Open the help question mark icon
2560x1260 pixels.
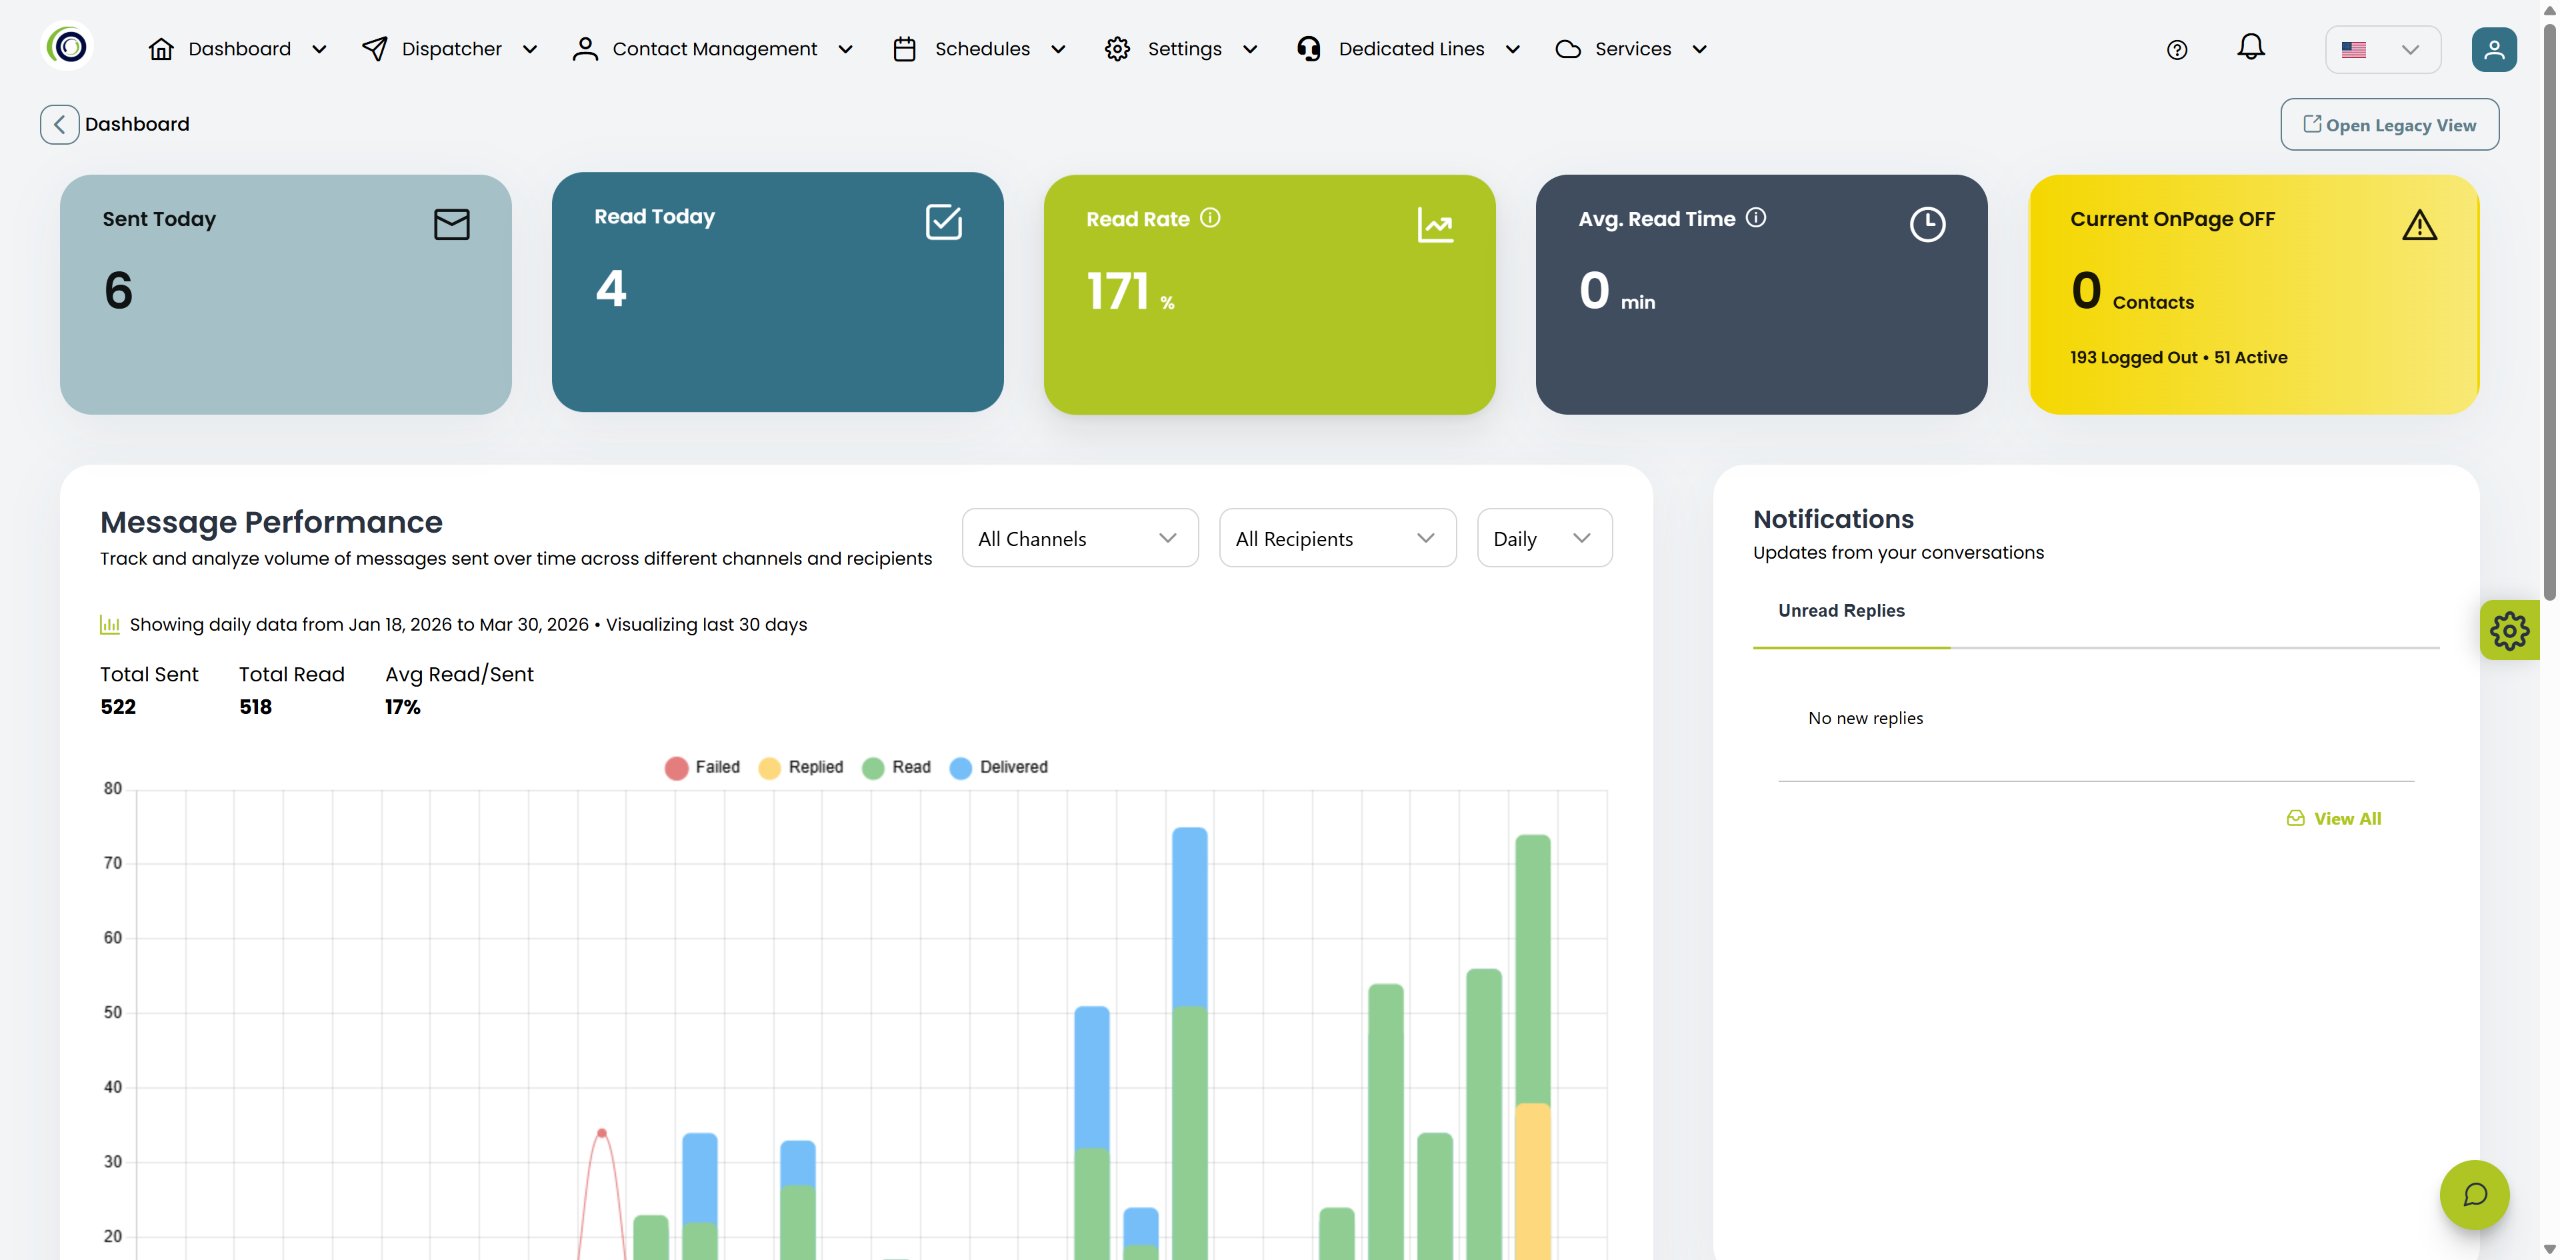point(2177,50)
